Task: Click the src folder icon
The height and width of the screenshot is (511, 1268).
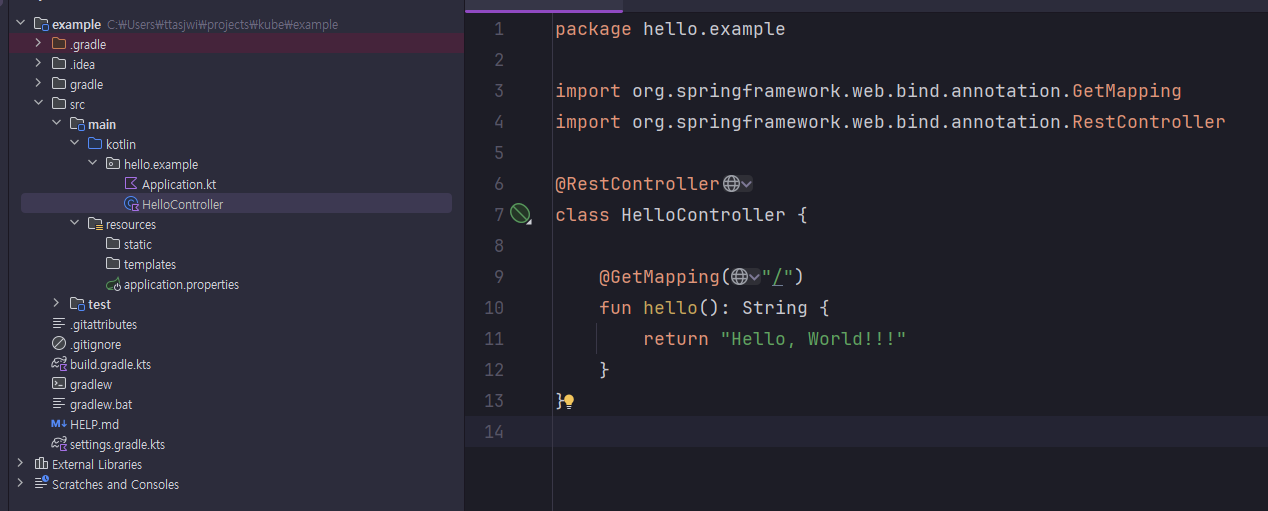Action: pyautogui.click(x=59, y=104)
